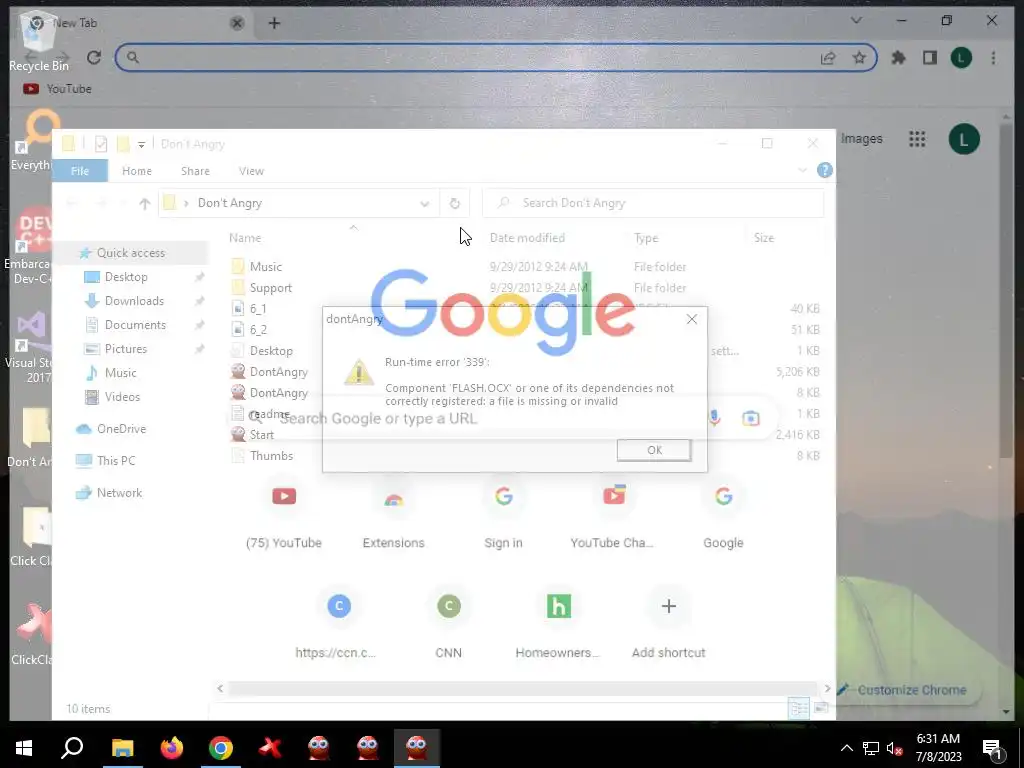Select This PC in navigation pane
Screen dimensions: 1024x768
pos(116,461)
